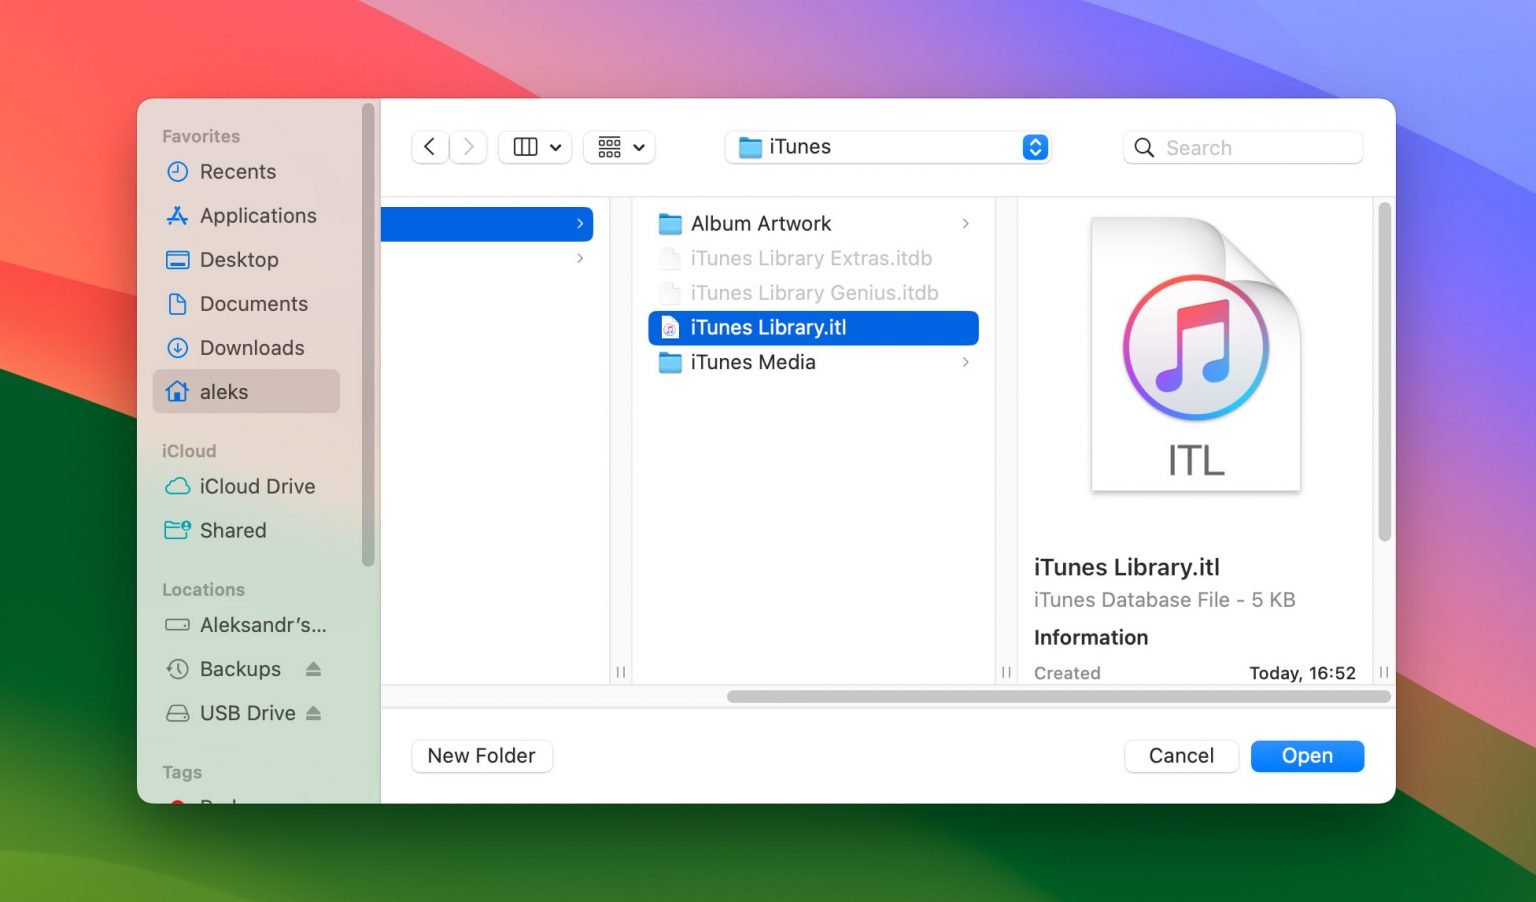Click the first column width handle

coord(621,672)
